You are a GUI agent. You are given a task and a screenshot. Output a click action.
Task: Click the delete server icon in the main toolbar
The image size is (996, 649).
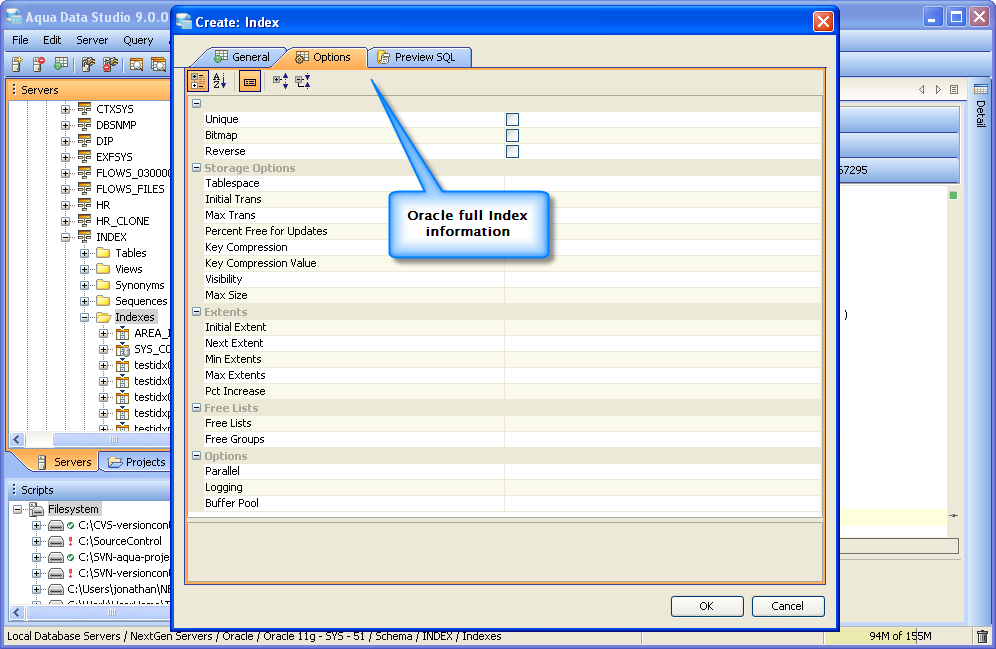coord(39,64)
